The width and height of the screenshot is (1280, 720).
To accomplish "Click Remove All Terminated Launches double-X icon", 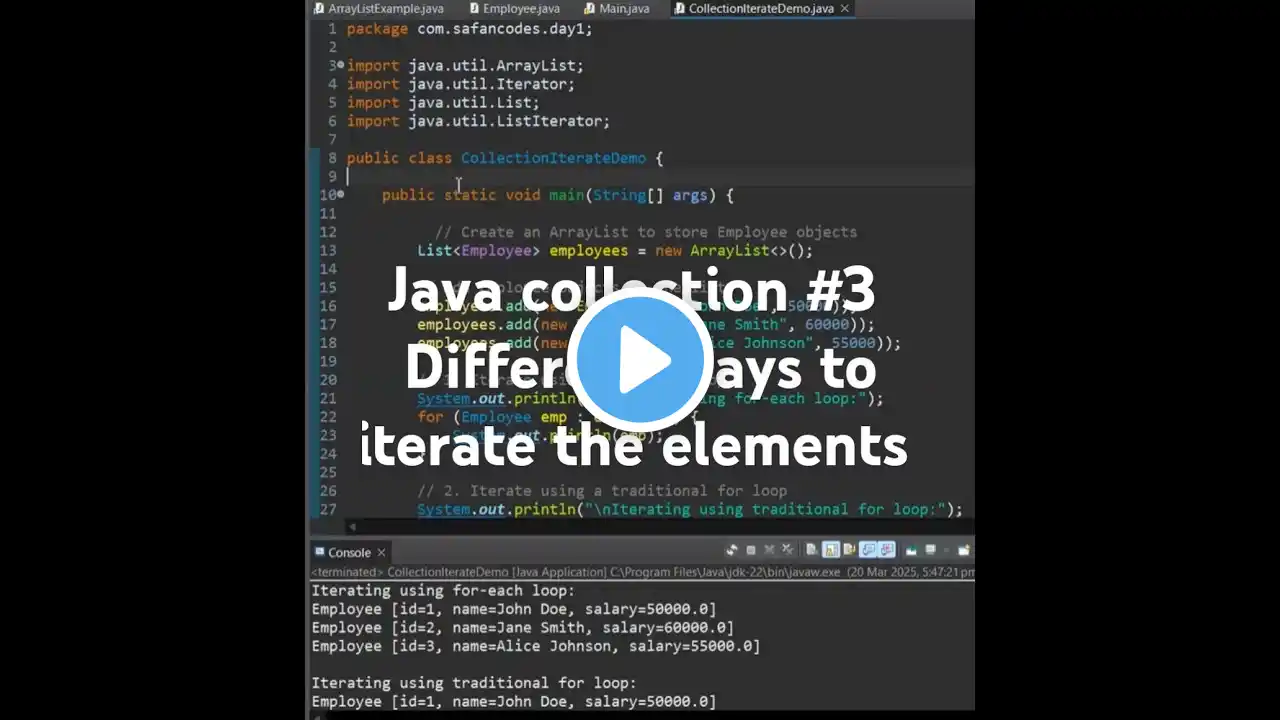I will tap(788, 551).
